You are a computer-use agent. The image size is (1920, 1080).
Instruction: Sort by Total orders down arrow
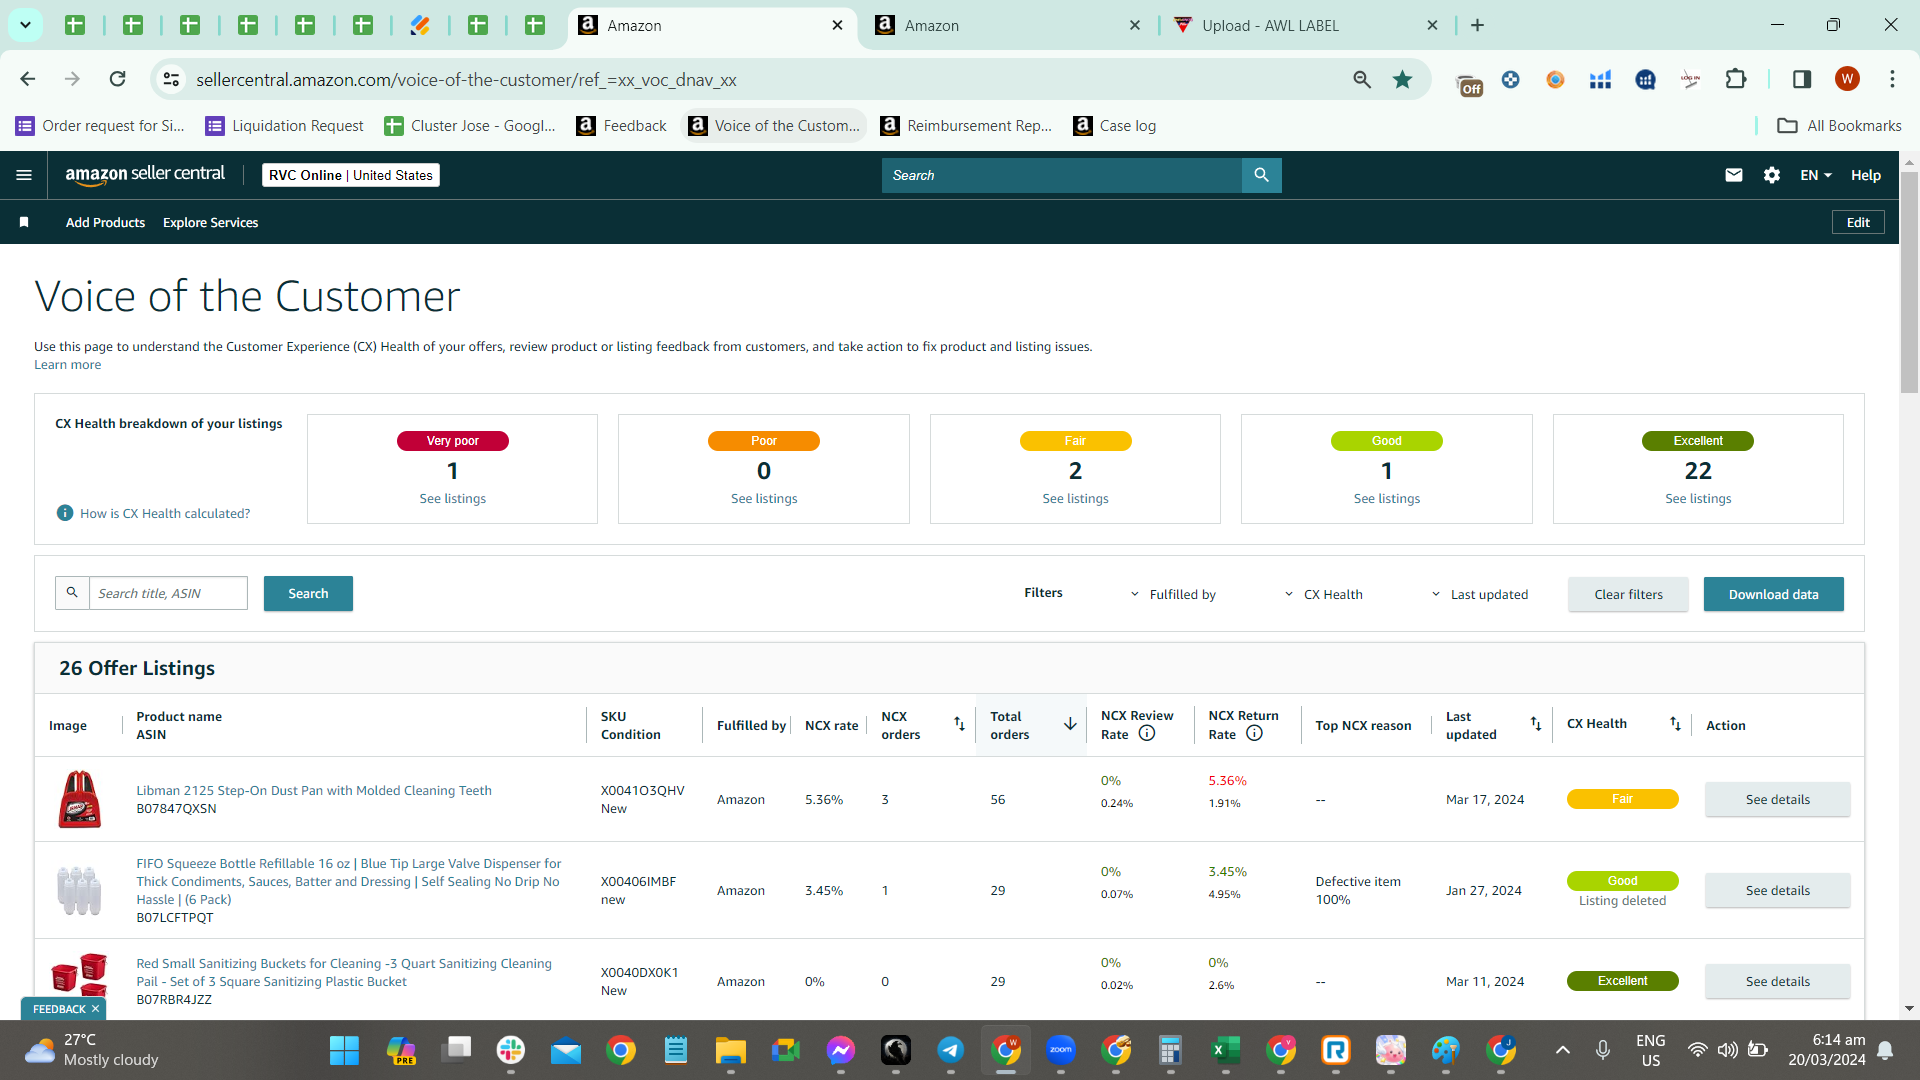(1070, 723)
